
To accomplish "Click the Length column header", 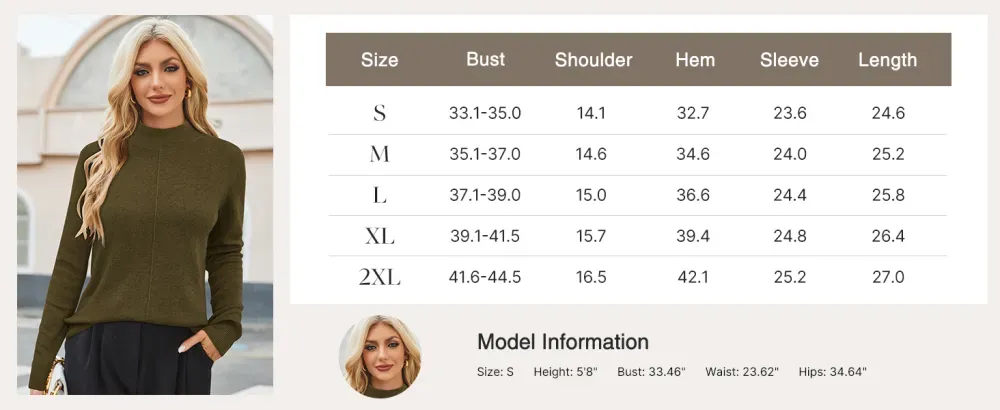I will point(887,60).
